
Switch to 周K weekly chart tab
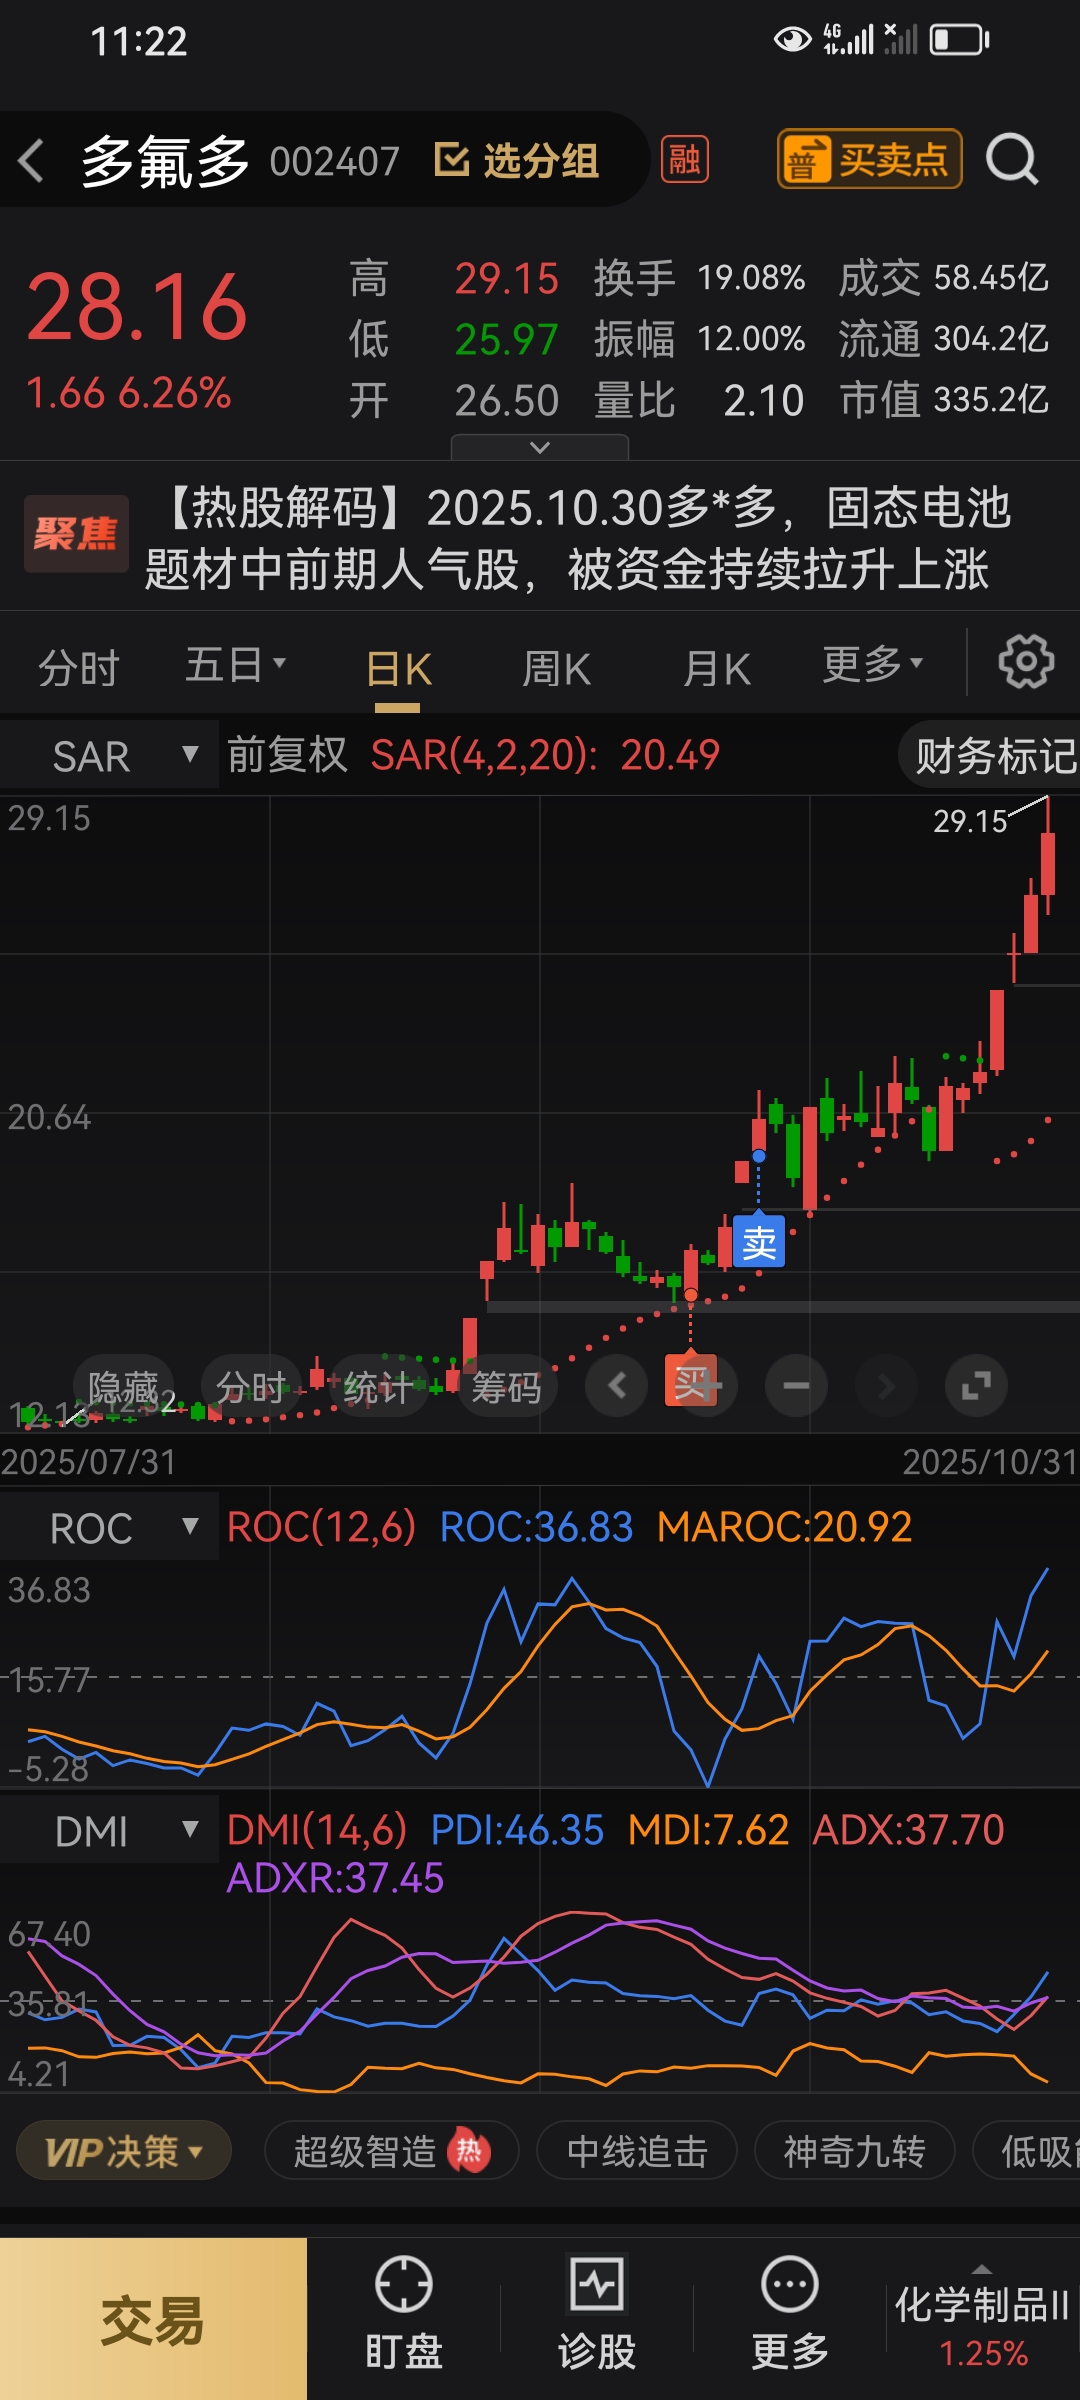pos(556,668)
